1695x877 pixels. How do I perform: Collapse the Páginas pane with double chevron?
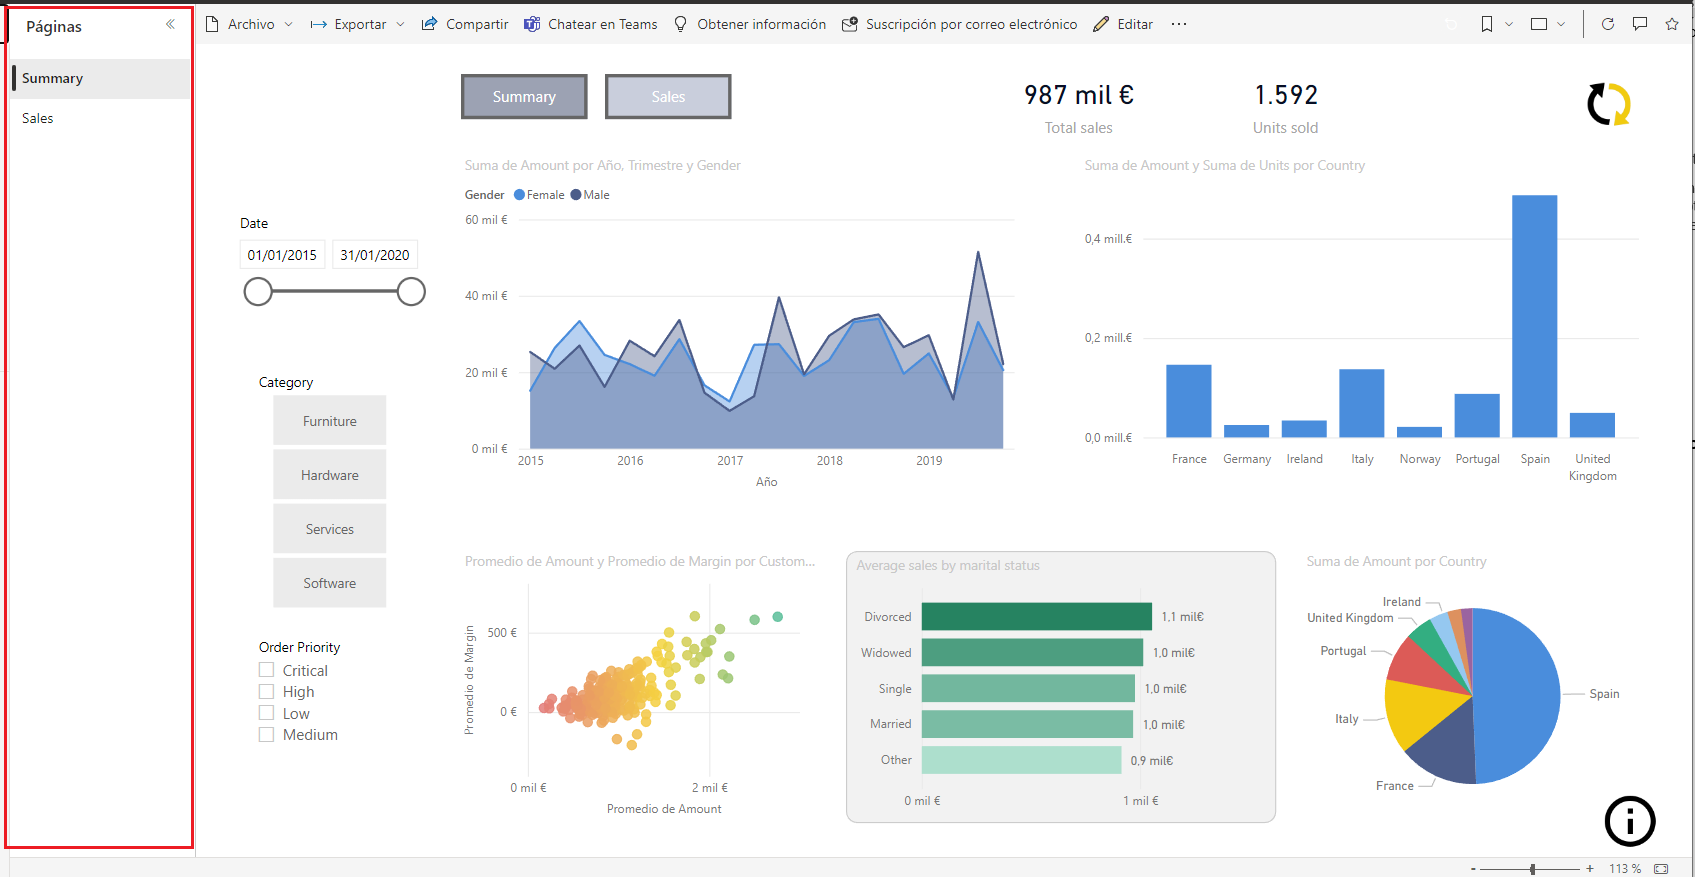click(x=170, y=25)
